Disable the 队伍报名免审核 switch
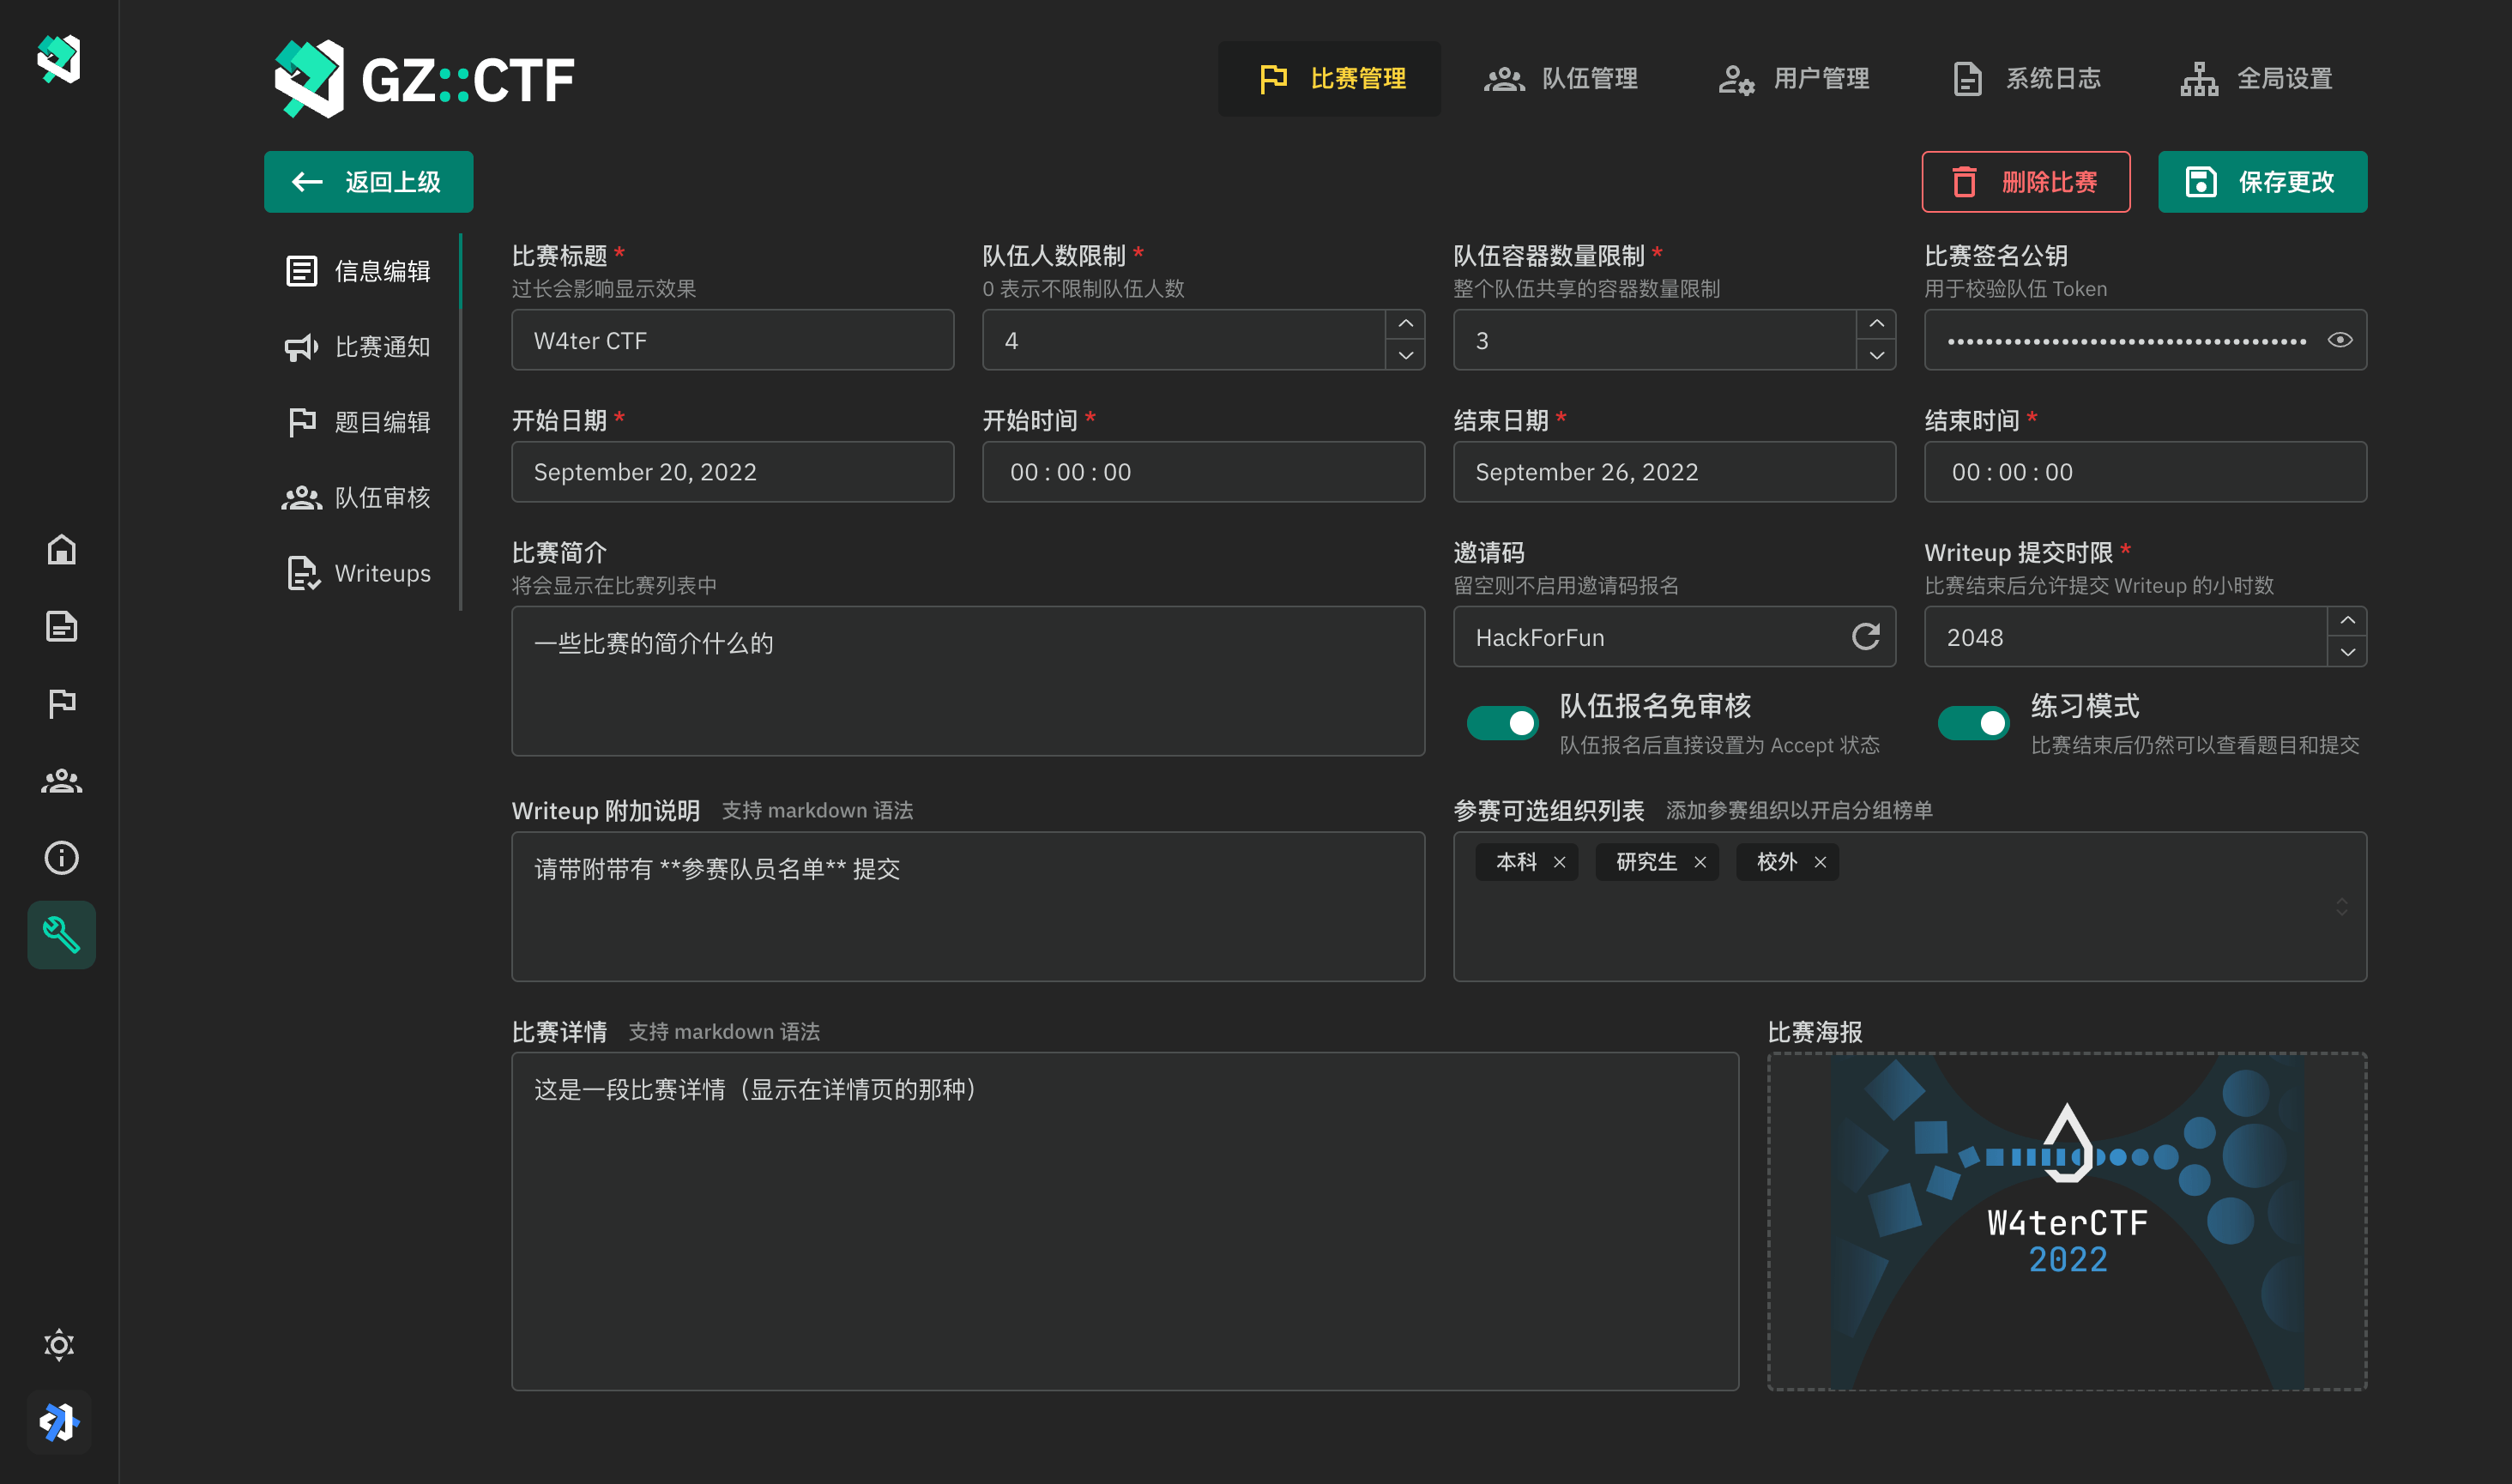This screenshot has height=1484, width=2512. coord(1502,723)
